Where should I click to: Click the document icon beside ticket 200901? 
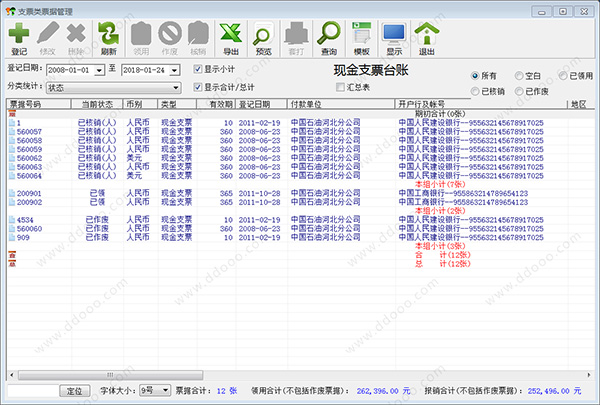tap(12, 193)
